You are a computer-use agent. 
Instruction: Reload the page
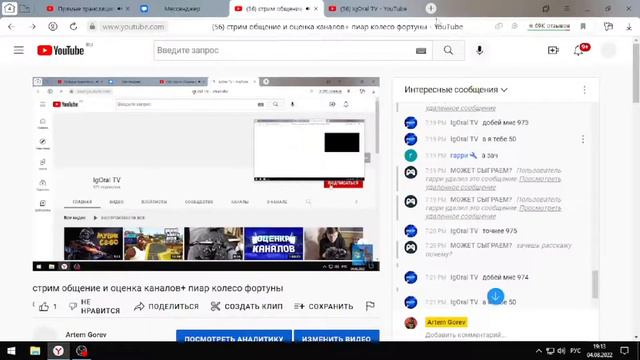point(73,27)
